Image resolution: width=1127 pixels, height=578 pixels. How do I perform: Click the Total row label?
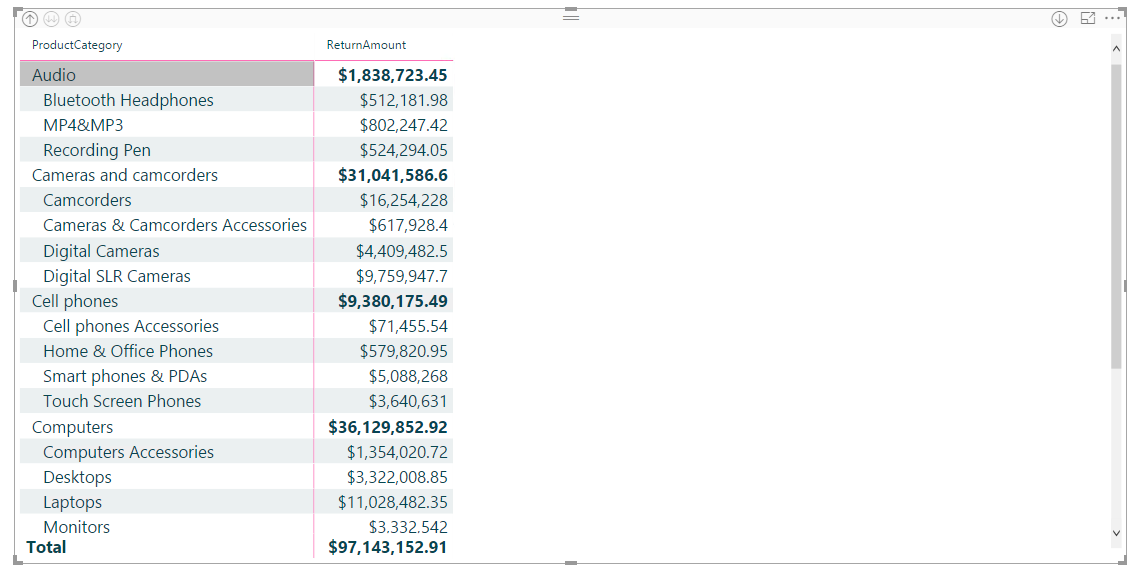46,547
